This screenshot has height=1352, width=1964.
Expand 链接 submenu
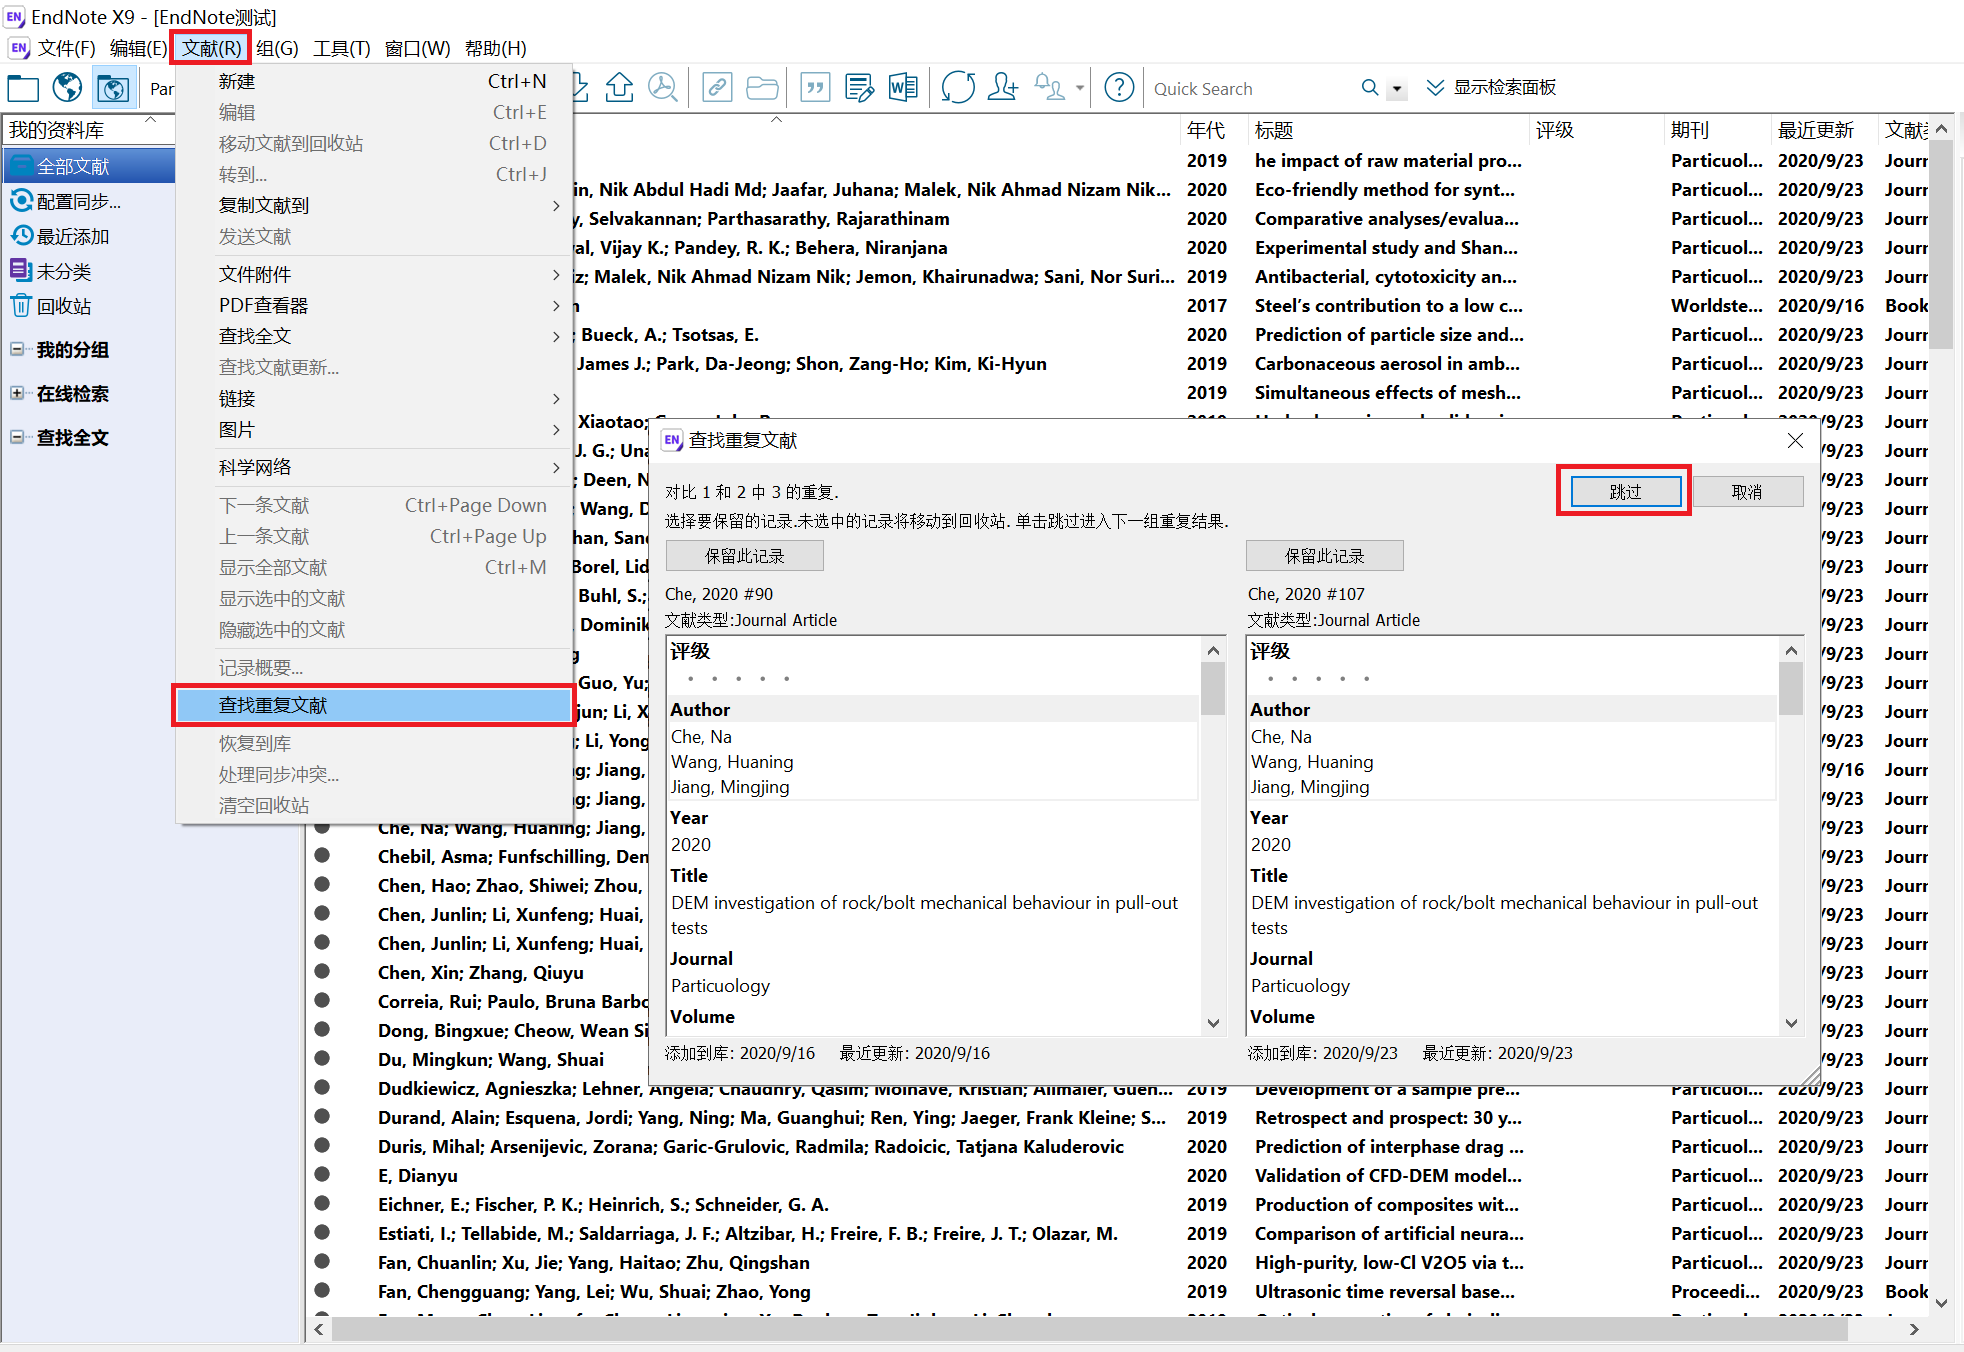click(374, 399)
